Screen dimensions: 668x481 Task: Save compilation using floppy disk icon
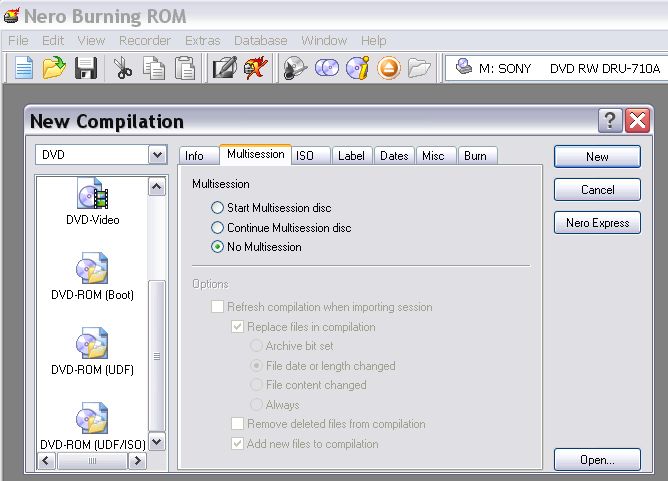(x=86, y=68)
